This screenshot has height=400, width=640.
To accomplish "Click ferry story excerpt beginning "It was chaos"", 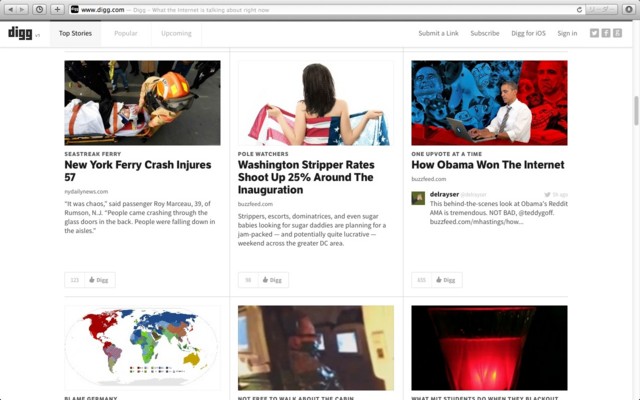I will coord(140,217).
